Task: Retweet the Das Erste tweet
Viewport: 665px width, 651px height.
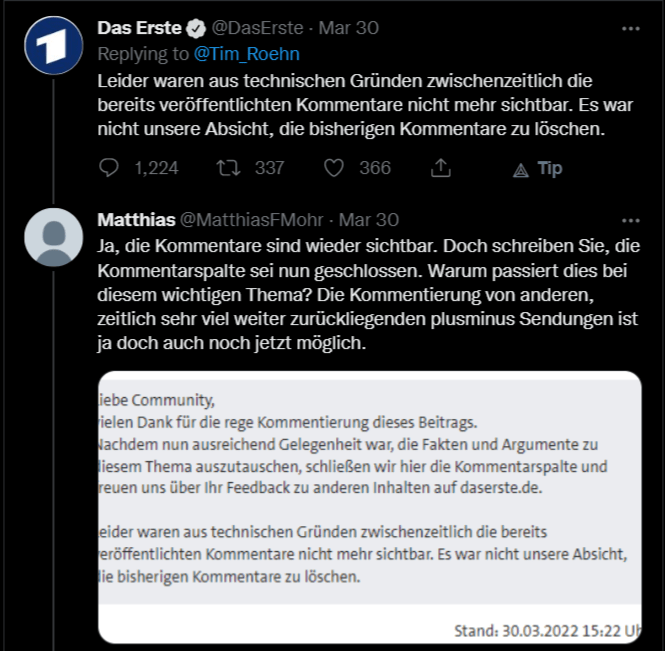Action: tap(228, 168)
